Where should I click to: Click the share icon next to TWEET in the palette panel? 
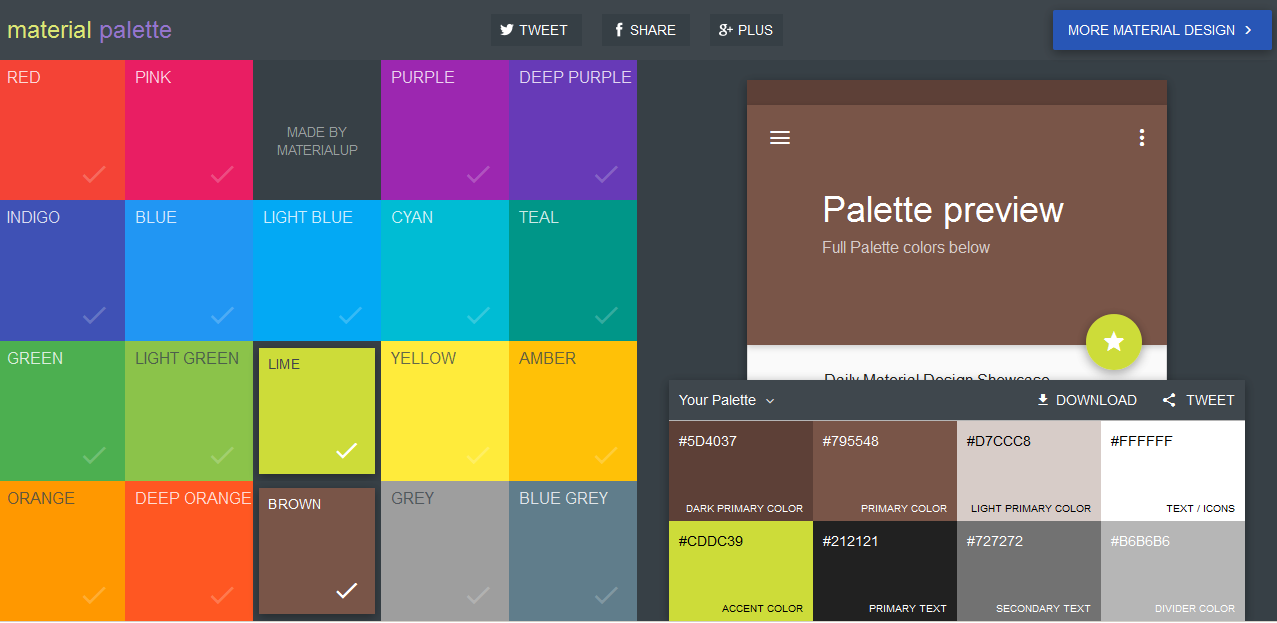pyautogui.click(x=1168, y=400)
